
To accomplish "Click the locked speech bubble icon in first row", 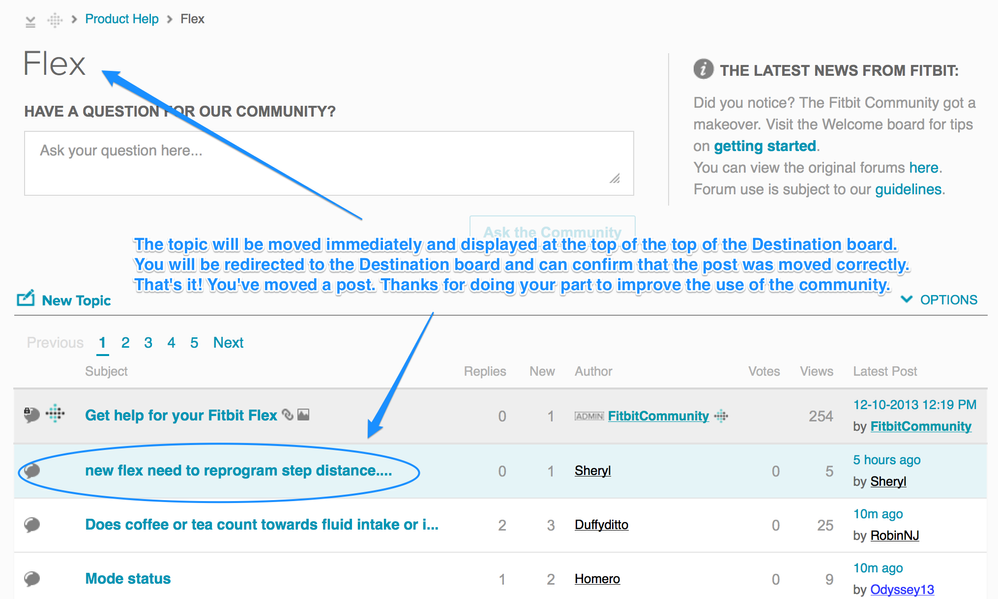I will 31,415.
